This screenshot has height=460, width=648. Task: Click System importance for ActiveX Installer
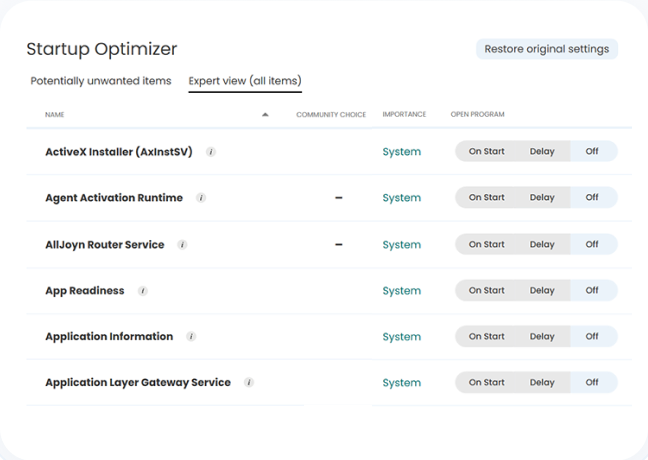402,152
